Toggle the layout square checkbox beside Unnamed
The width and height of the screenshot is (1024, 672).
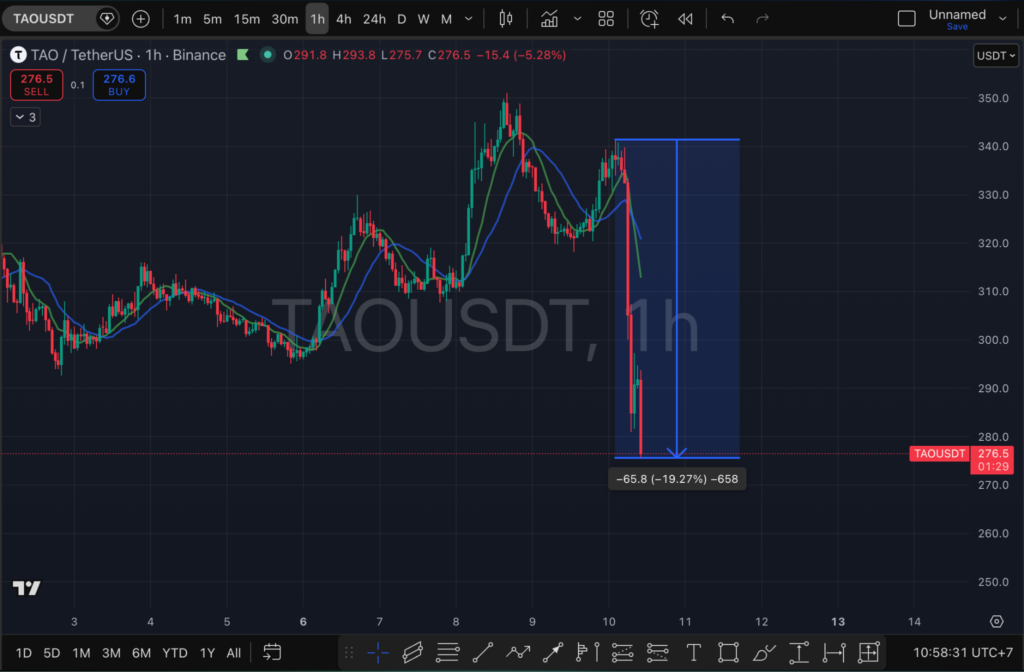tap(906, 19)
